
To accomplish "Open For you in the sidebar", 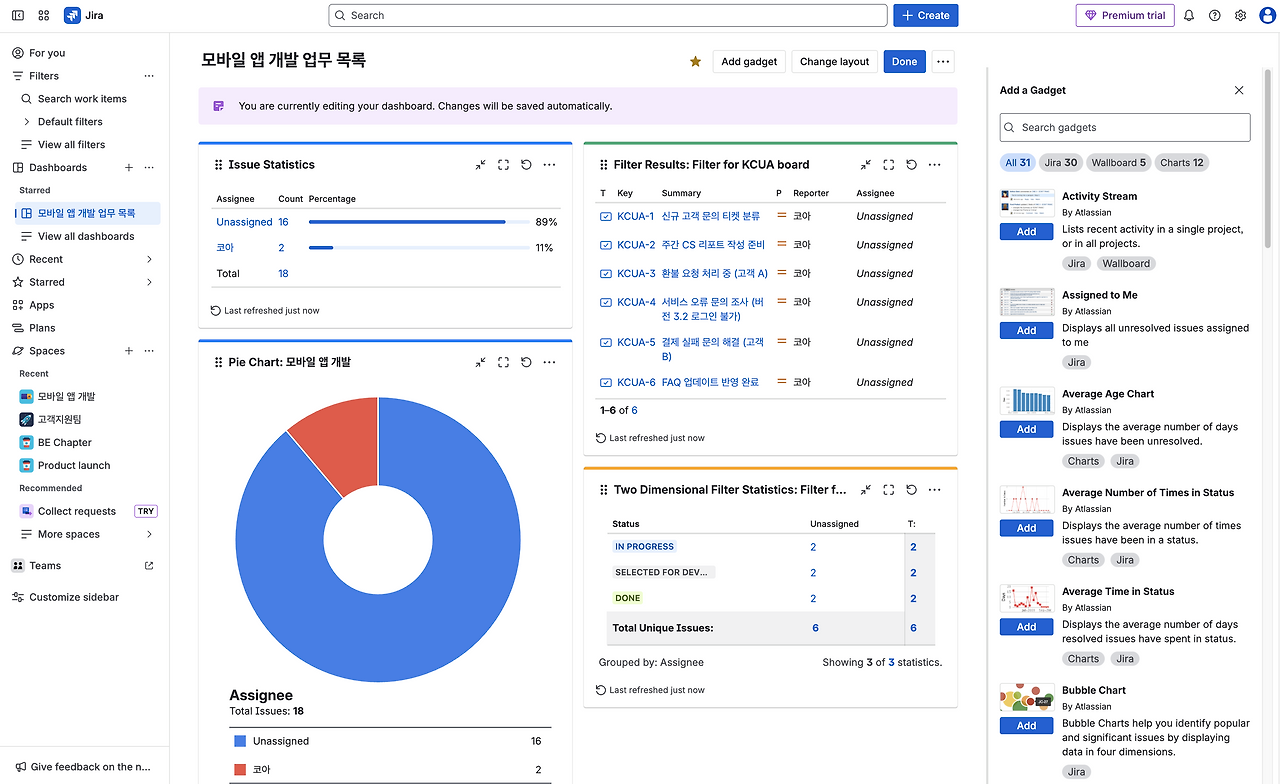I will (47, 53).
